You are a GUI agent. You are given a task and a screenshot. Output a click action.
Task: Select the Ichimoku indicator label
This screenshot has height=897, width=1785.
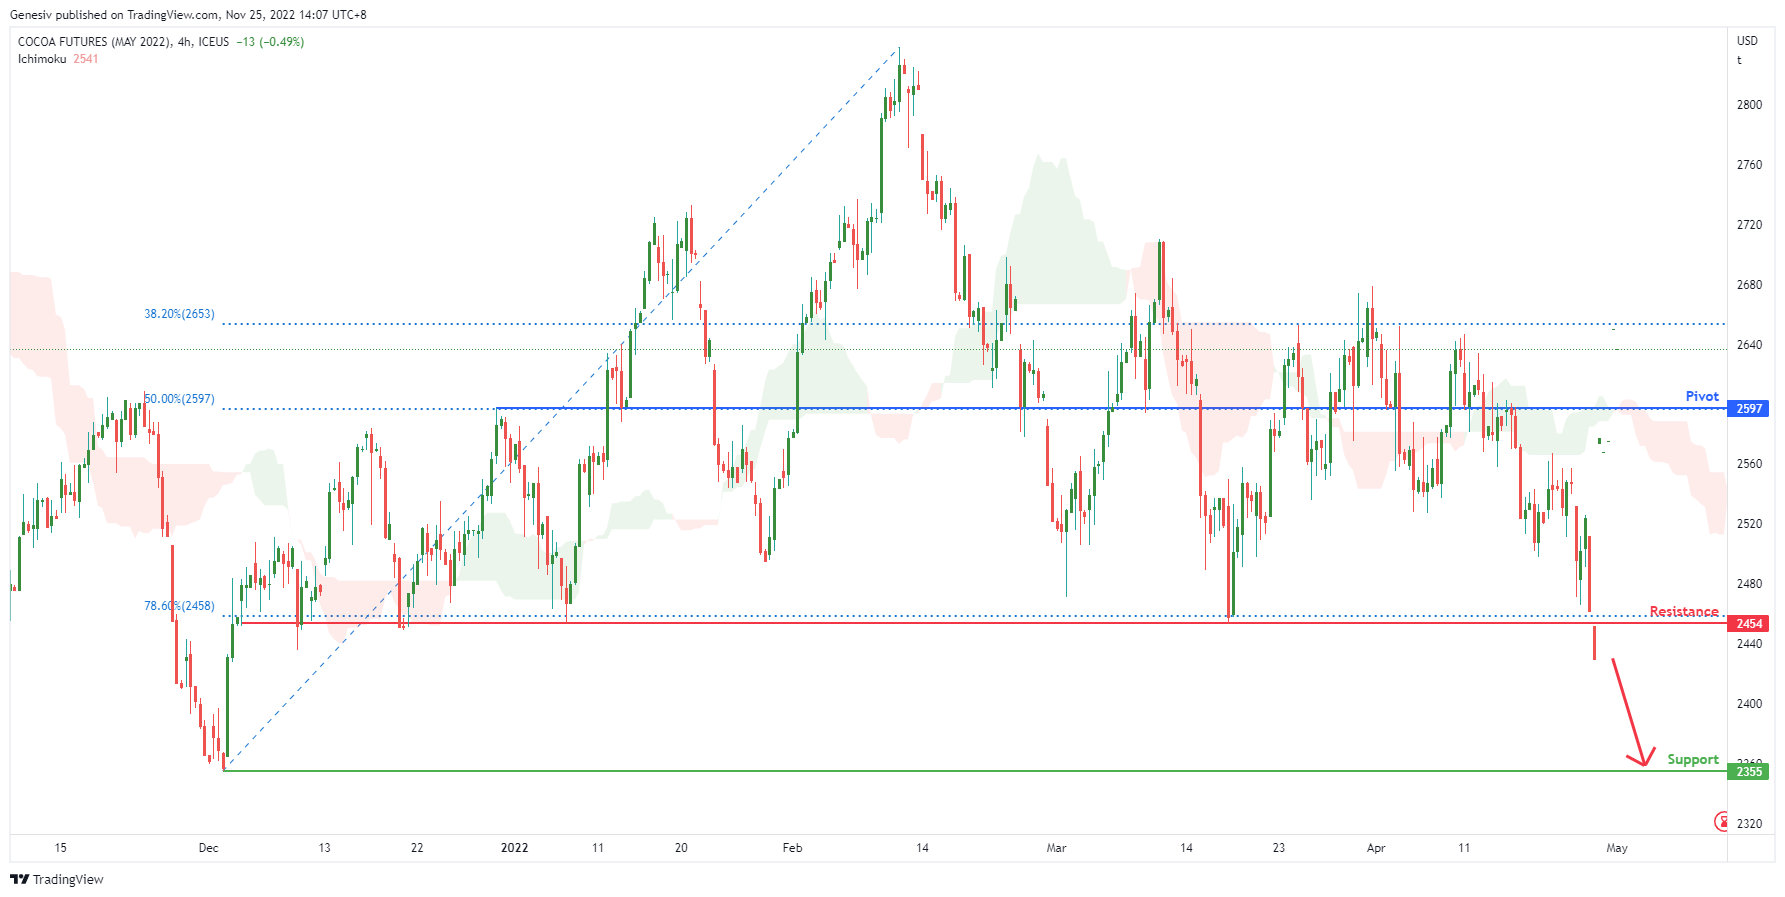click(x=42, y=59)
